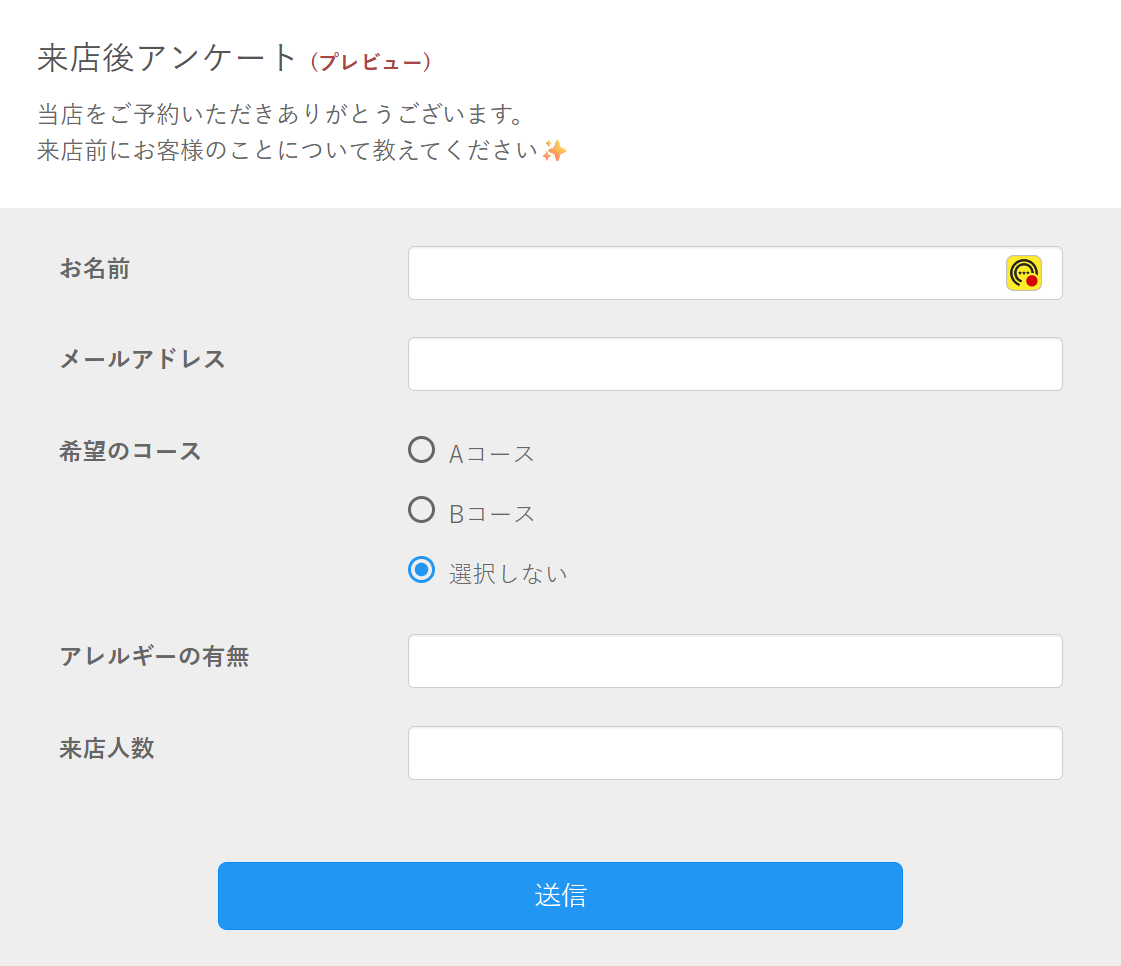Click the sparkle emoji after the intro text

pyautogui.click(x=554, y=151)
